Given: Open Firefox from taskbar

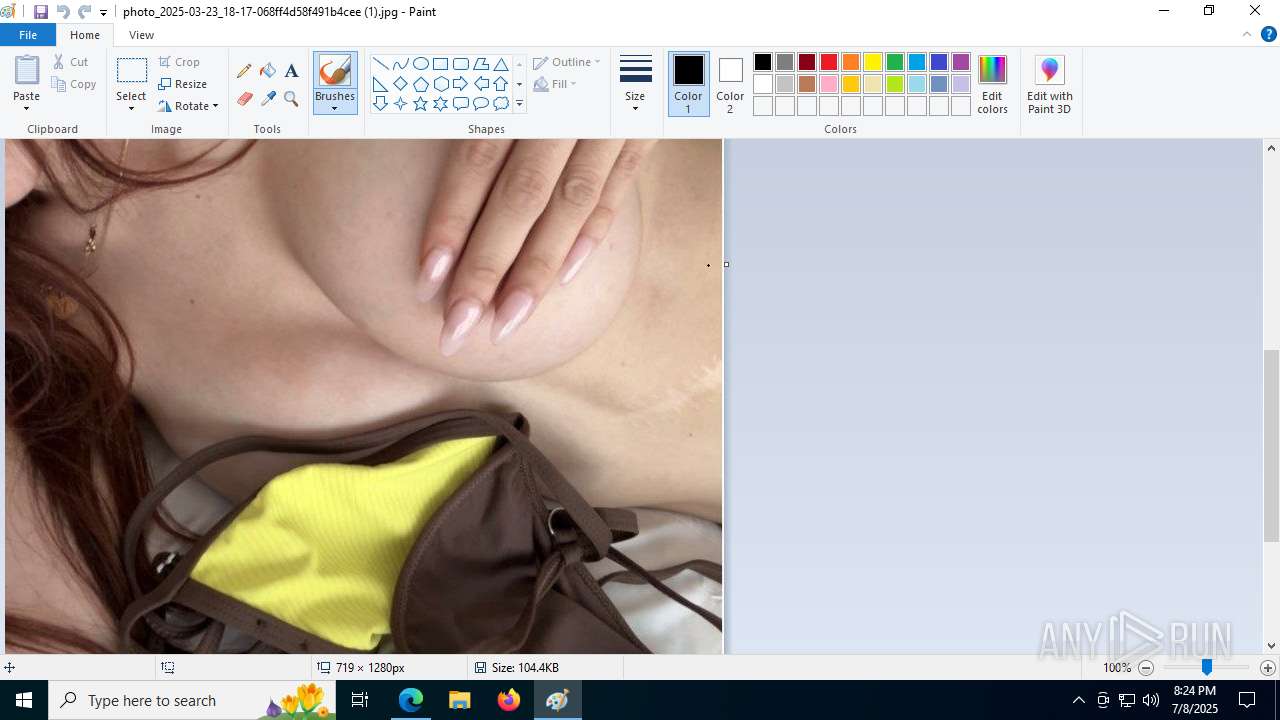Looking at the screenshot, I should click(x=508, y=700).
